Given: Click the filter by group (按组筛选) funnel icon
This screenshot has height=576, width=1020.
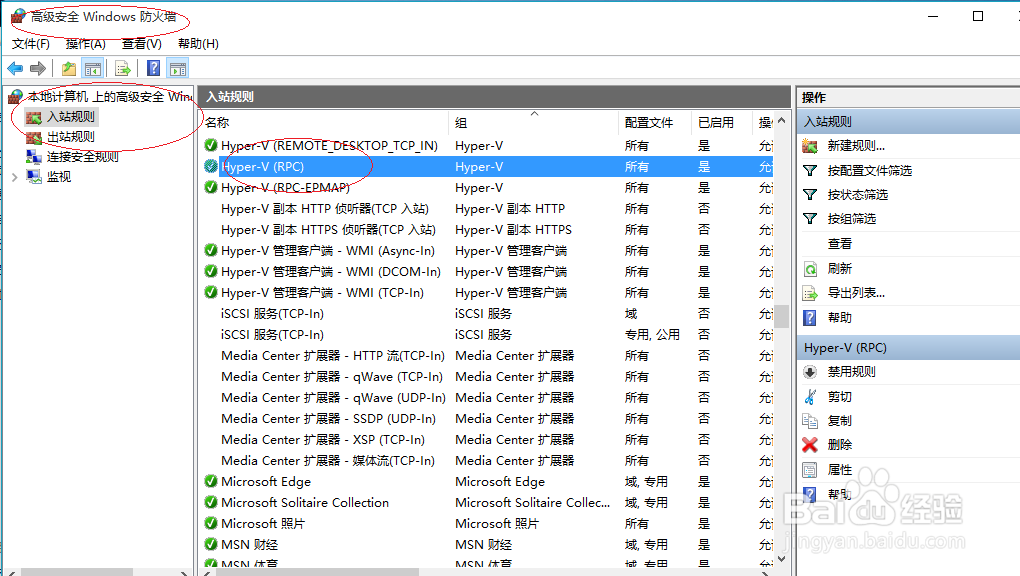Looking at the screenshot, I should 810,219.
